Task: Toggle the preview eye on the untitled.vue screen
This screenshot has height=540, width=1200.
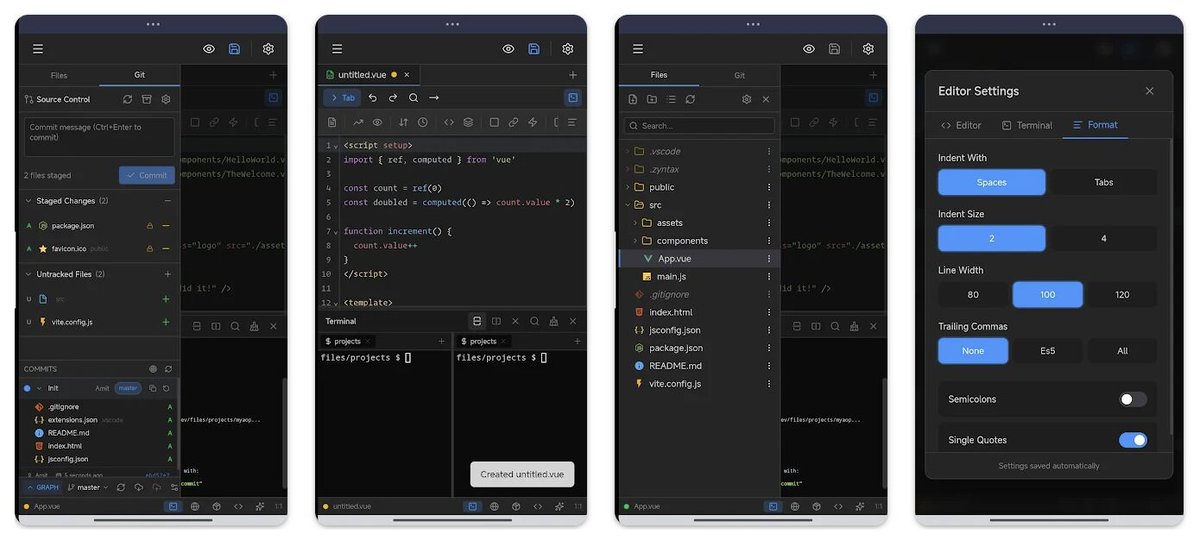Action: click(x=508, y=49)
